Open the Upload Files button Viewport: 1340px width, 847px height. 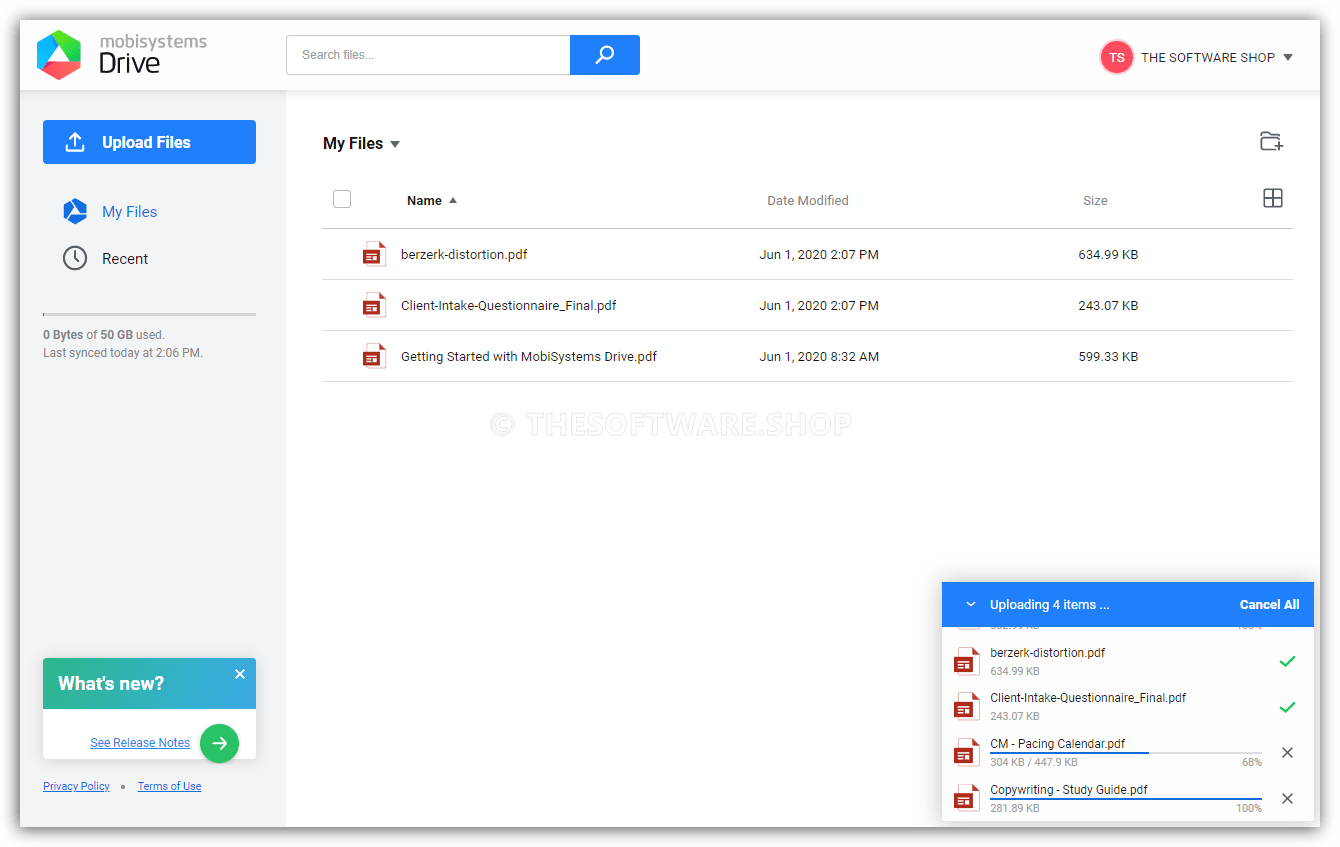pyautogui.click(x=148, y=142)
